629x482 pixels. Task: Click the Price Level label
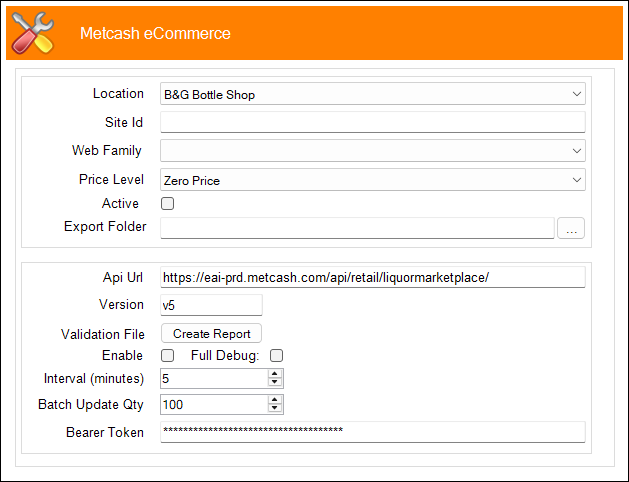(x=111, y=179)
